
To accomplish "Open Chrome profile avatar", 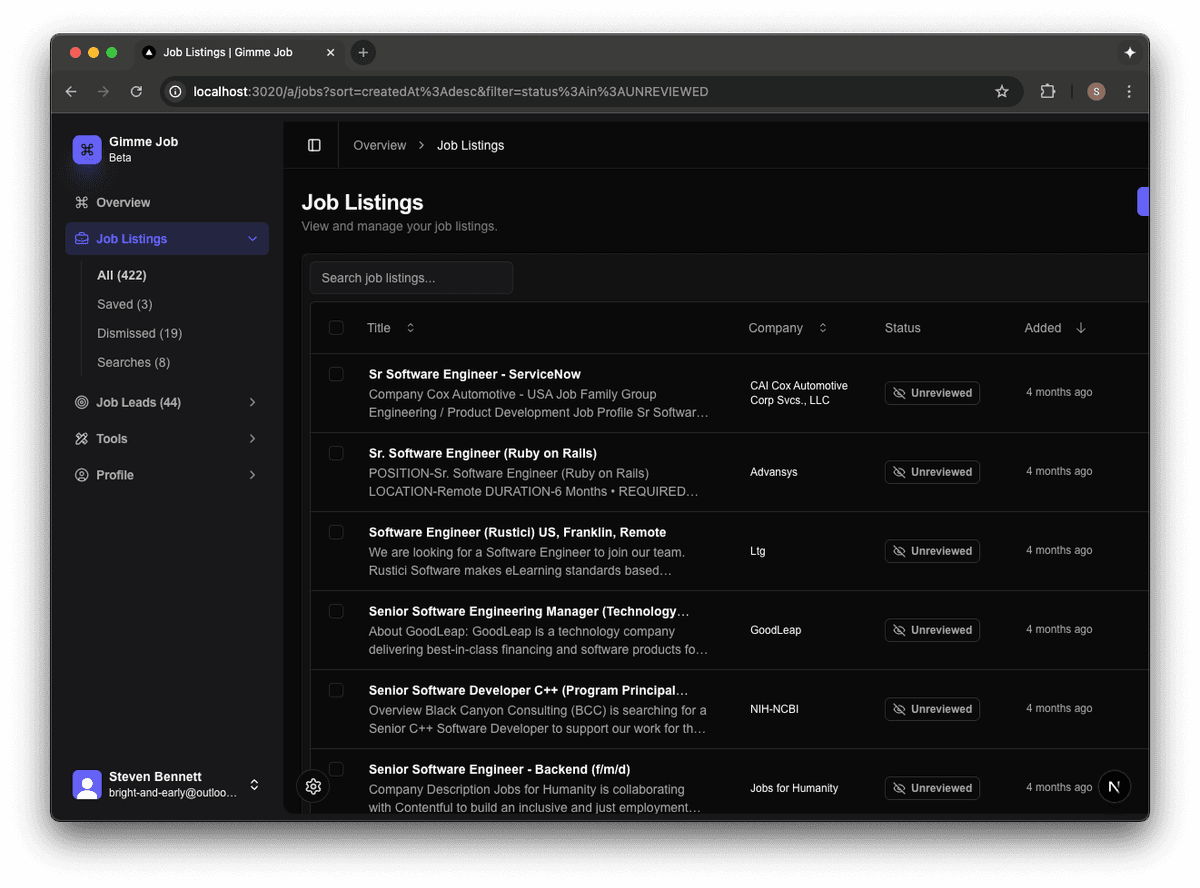I will coord(1096,92).
